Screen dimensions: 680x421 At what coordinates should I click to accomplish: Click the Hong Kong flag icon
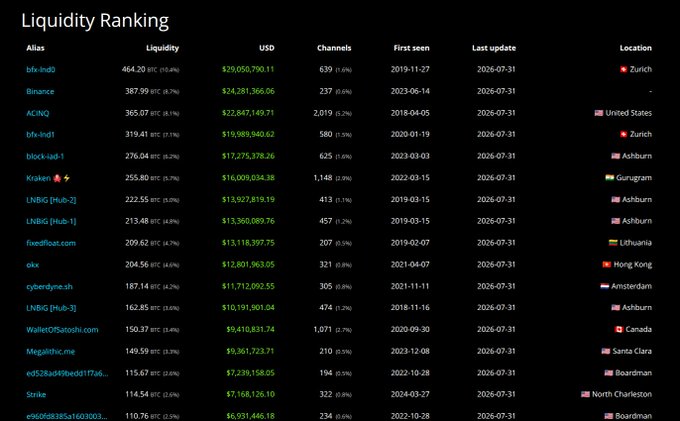pos(607,264)
